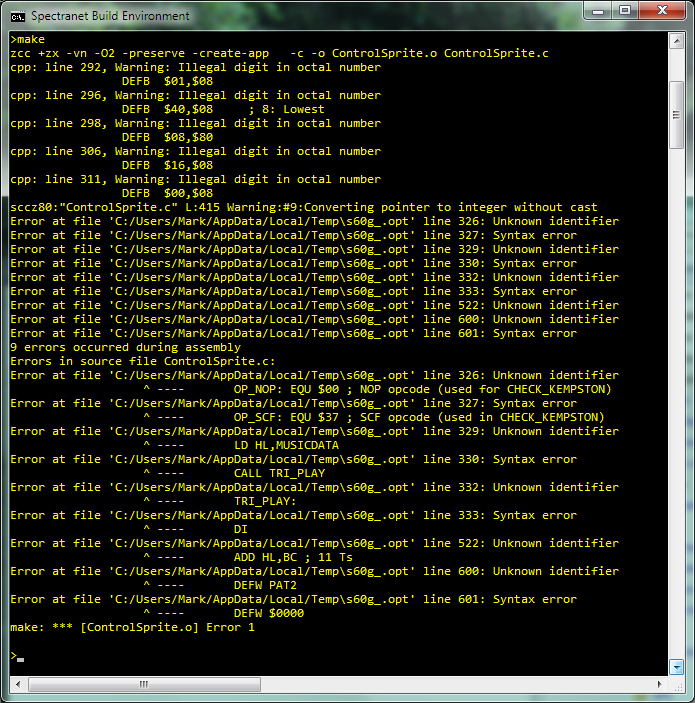Viewport: 695px width, 703px height.
Task: Click the resize grip in bottom-right corner
Action: pyautogui.click(x=678, y=686)
